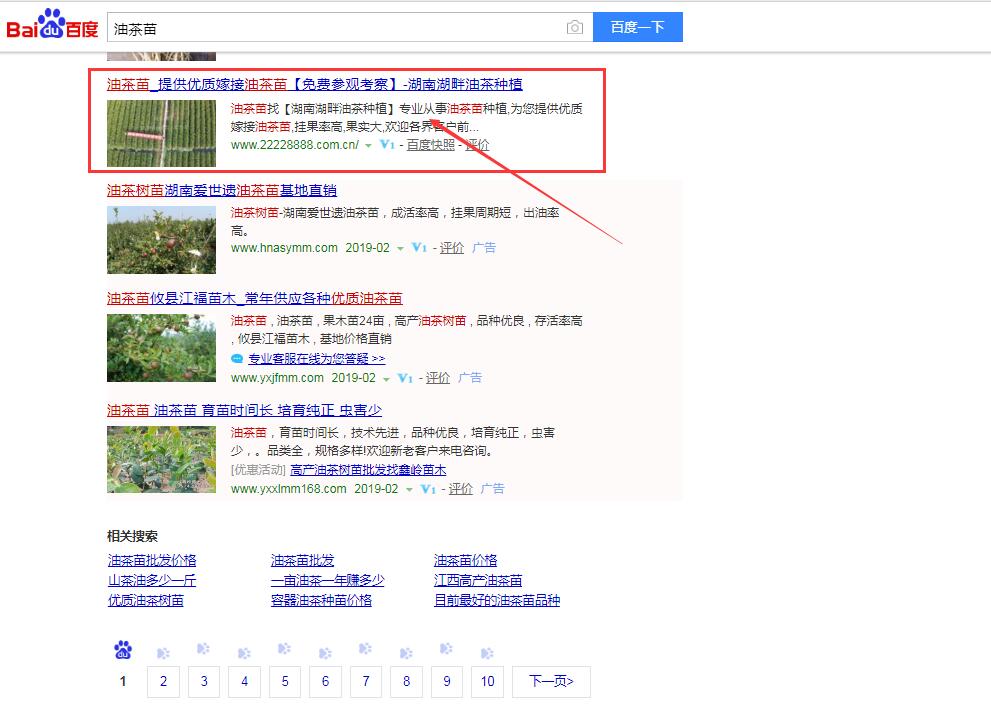Click V1 badge beside www.hnasymm.com
This screenshot has width=991, height=721.
[420, 248]
